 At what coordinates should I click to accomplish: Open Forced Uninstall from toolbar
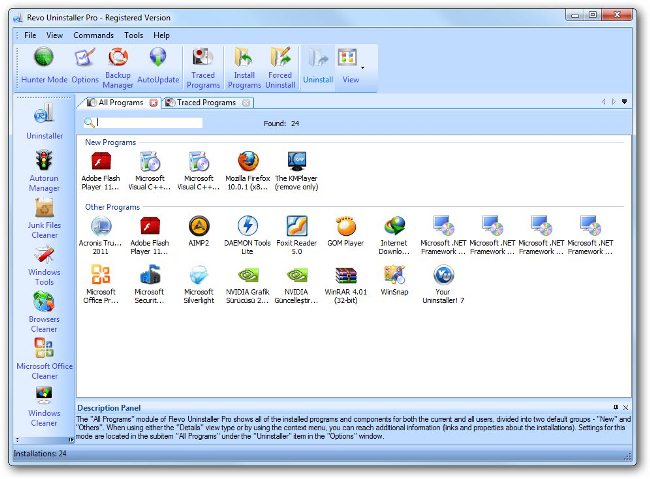tap(280, 66)
